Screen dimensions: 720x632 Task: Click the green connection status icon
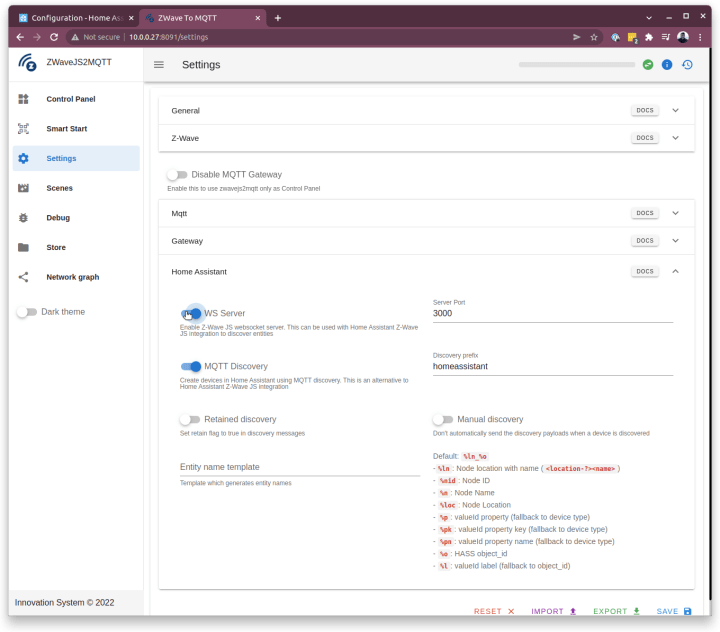click(x=647, y=65)
